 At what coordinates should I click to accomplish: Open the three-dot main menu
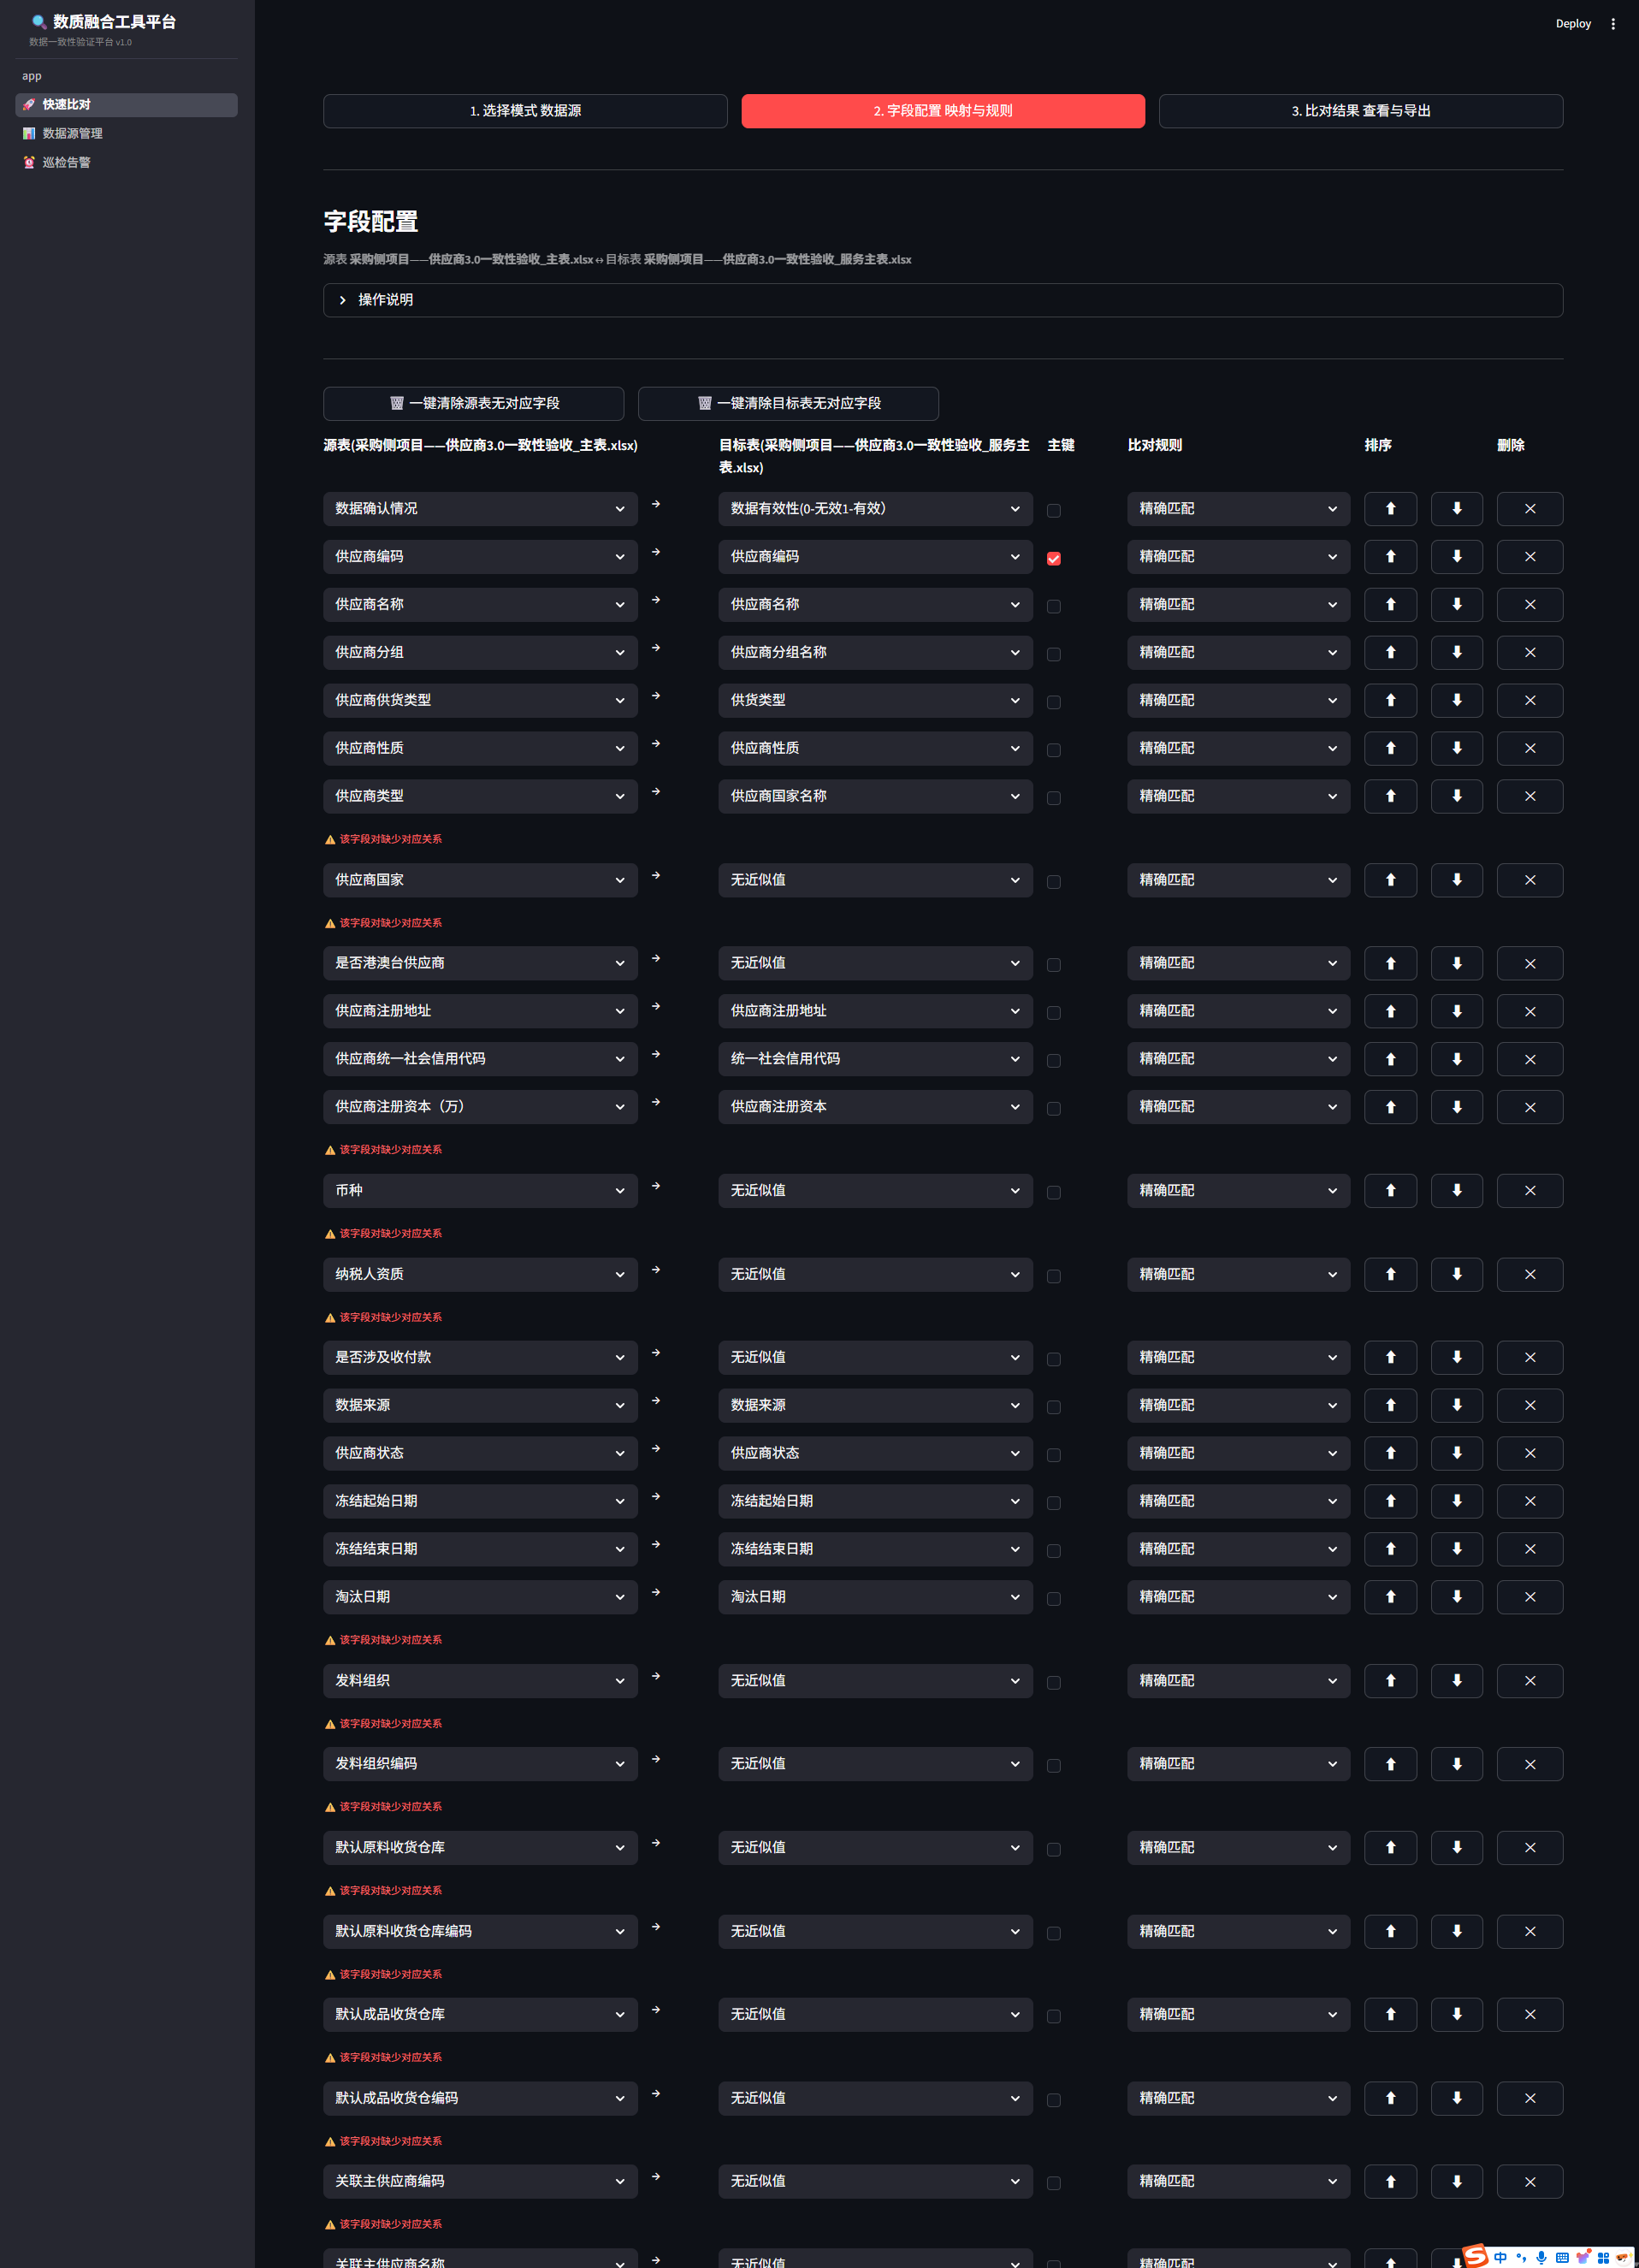pos(1612,24)
